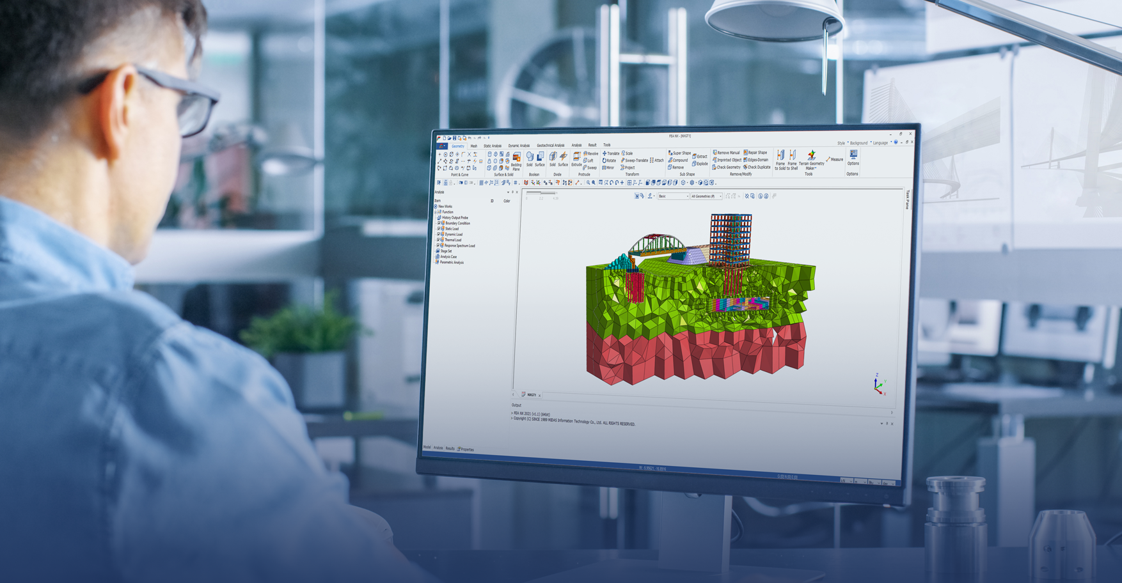The width and height of the screenshot is (1122, 583).
Task: Toggle the Boundary Condition checkbox
Action: coord(441,223)
